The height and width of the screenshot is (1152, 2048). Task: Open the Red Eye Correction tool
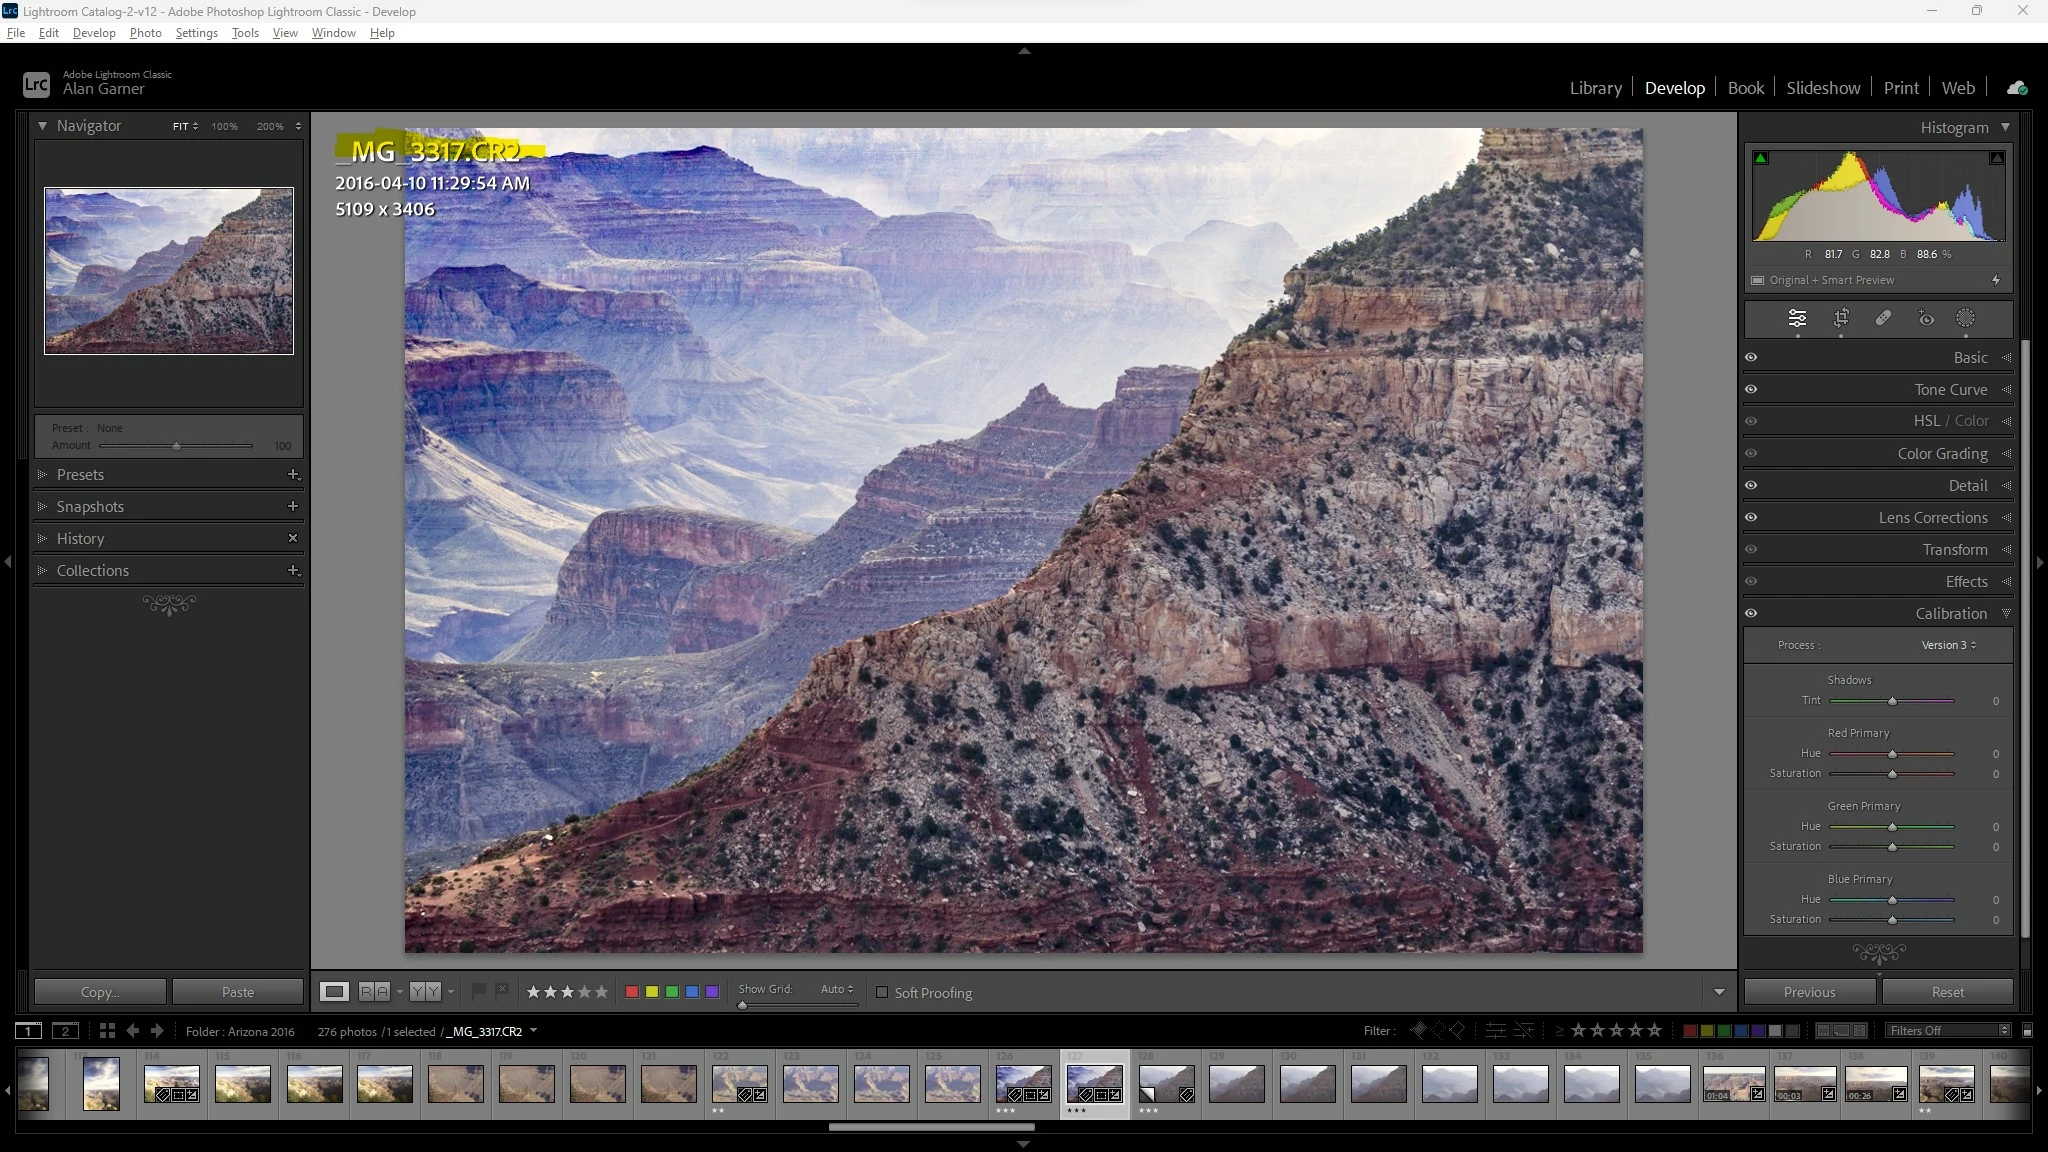click(x=1926, y=318)
